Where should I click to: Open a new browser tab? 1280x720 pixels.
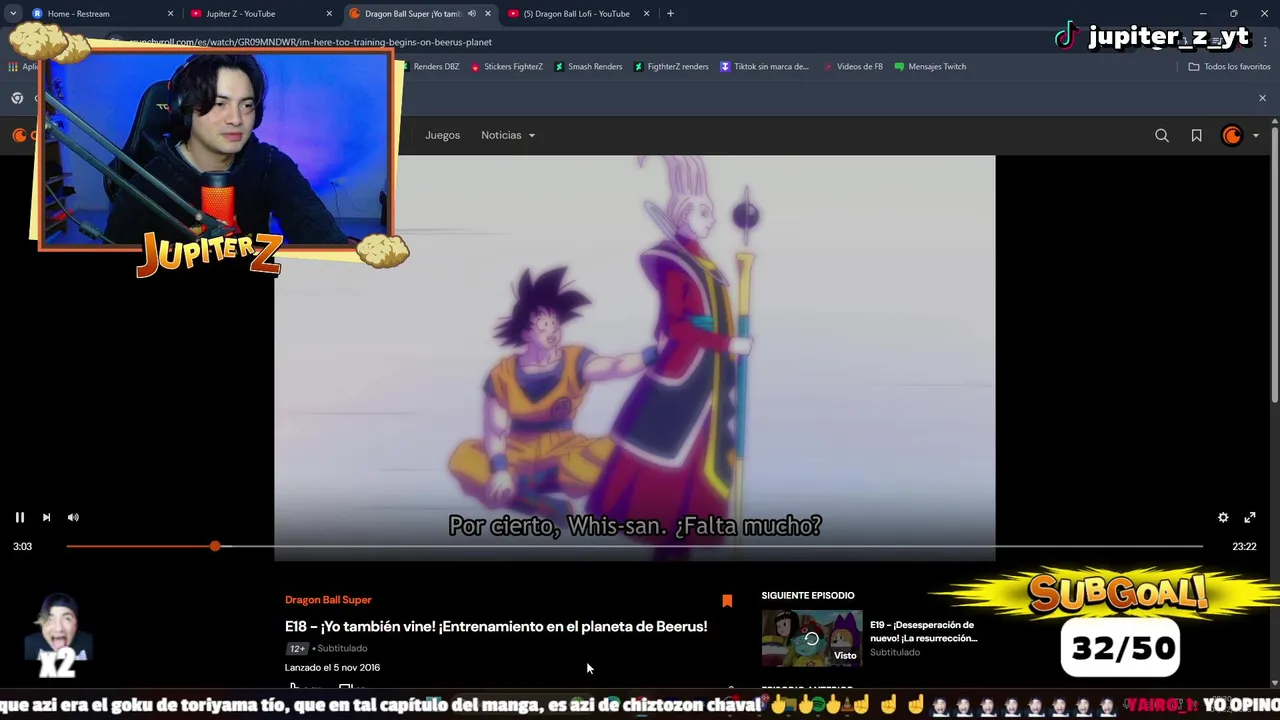coord(670,14)
